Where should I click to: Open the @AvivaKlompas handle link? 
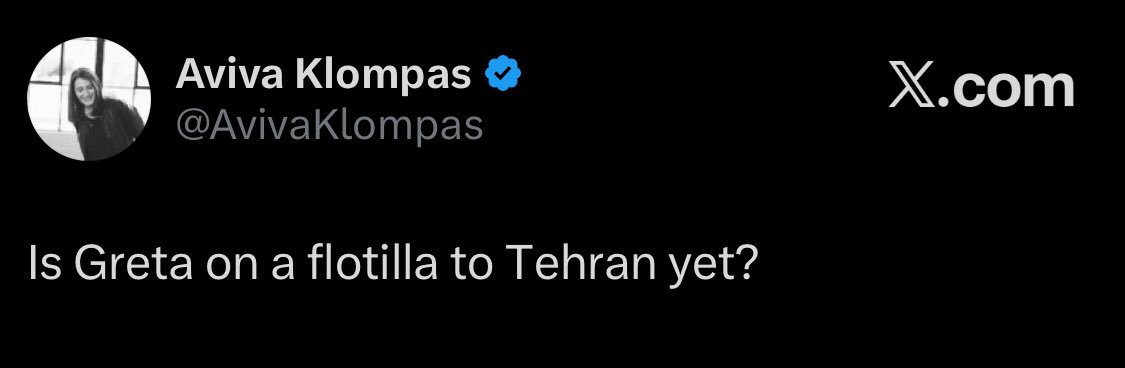[x=329, y=124]
